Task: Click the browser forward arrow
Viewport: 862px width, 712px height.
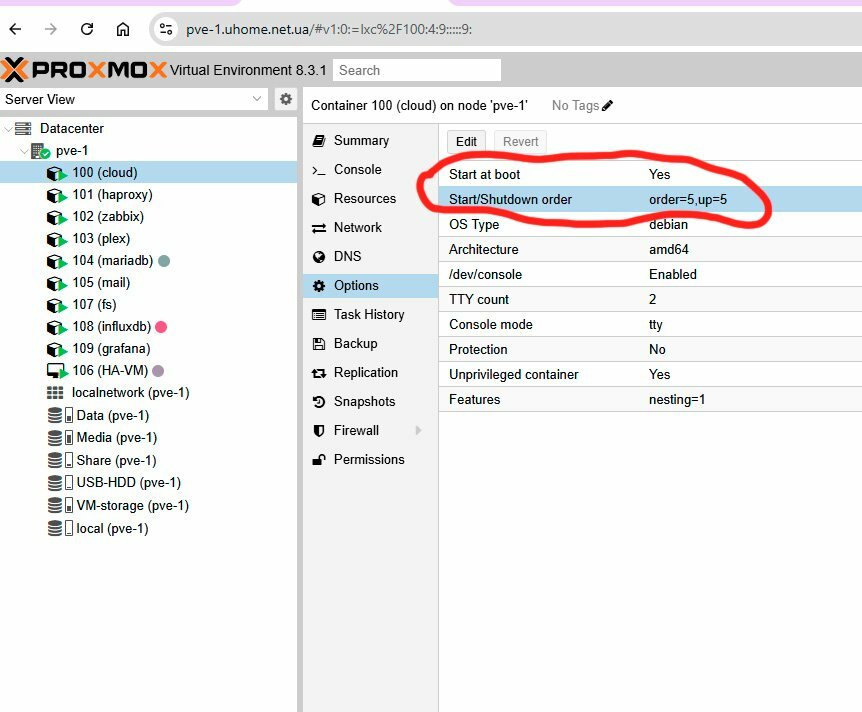Action: (x=51, y=29)
